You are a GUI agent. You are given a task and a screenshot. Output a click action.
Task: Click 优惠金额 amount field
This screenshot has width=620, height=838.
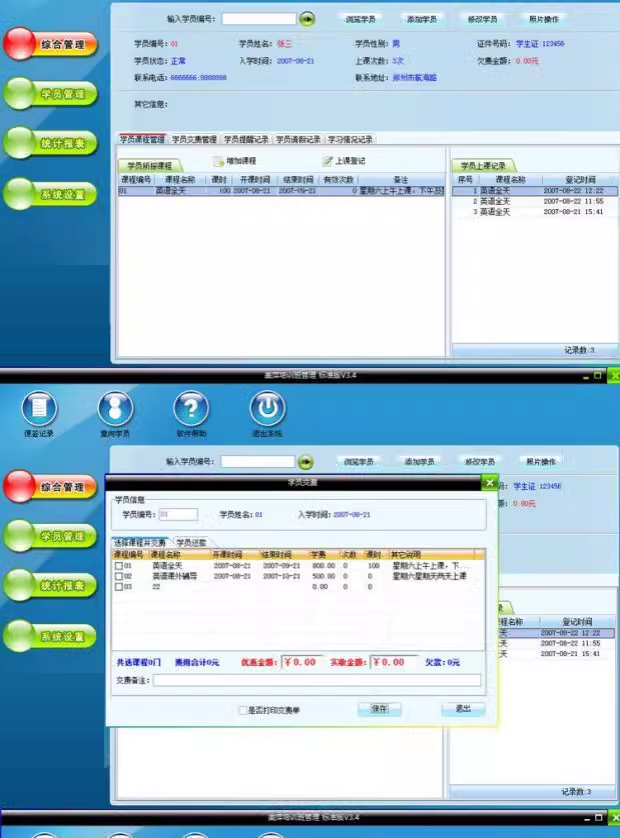303,662
